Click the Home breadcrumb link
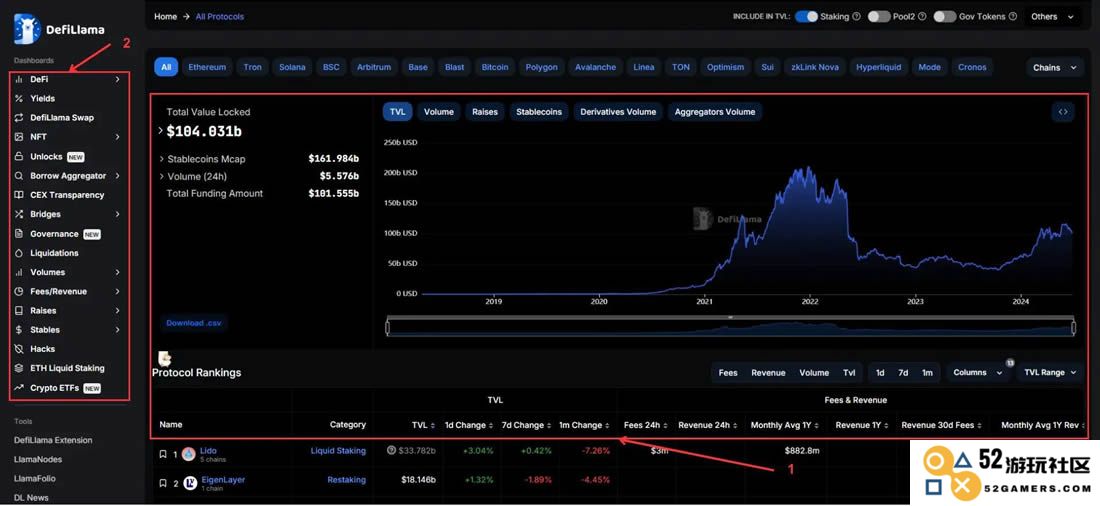Screen dimensions: 1100x506 point(166,17)
